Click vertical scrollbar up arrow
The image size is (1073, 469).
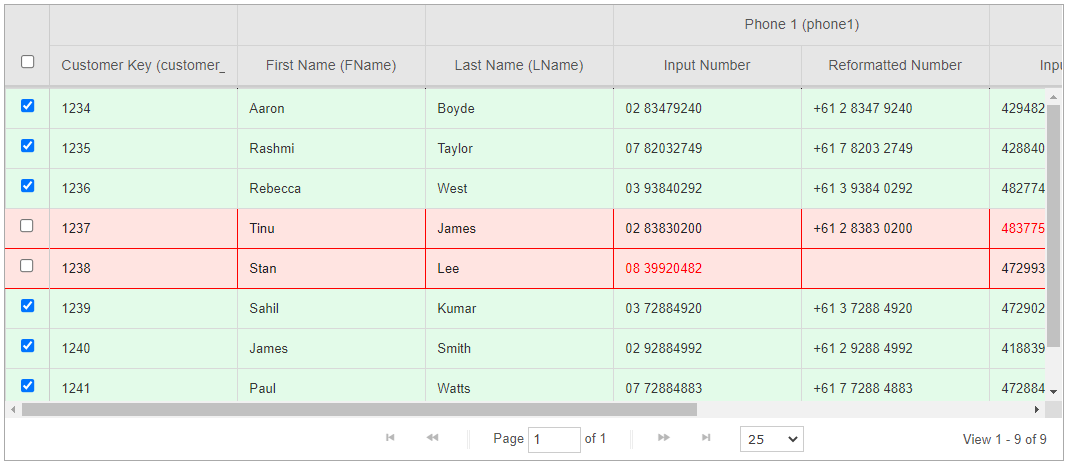click(1053, 98)
